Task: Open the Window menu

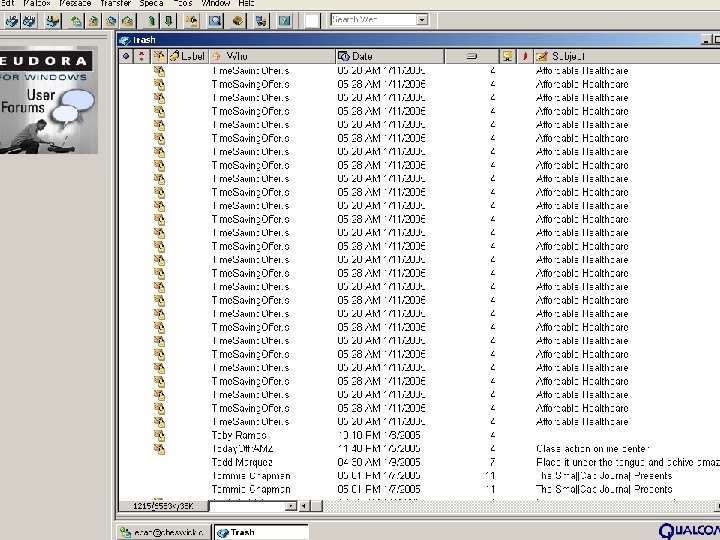Action: click(216, 3)
